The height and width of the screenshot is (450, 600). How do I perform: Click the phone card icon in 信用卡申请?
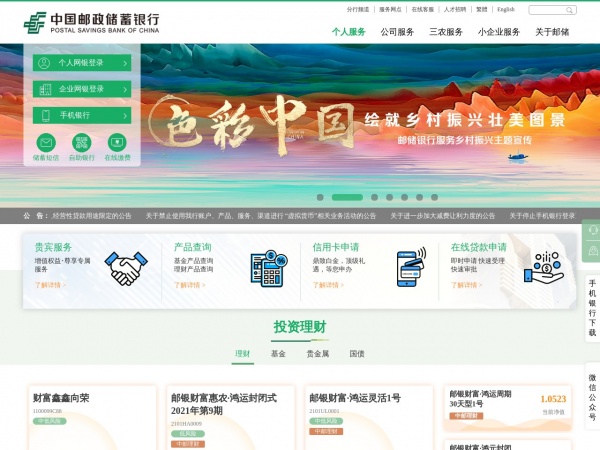(411, 267)
